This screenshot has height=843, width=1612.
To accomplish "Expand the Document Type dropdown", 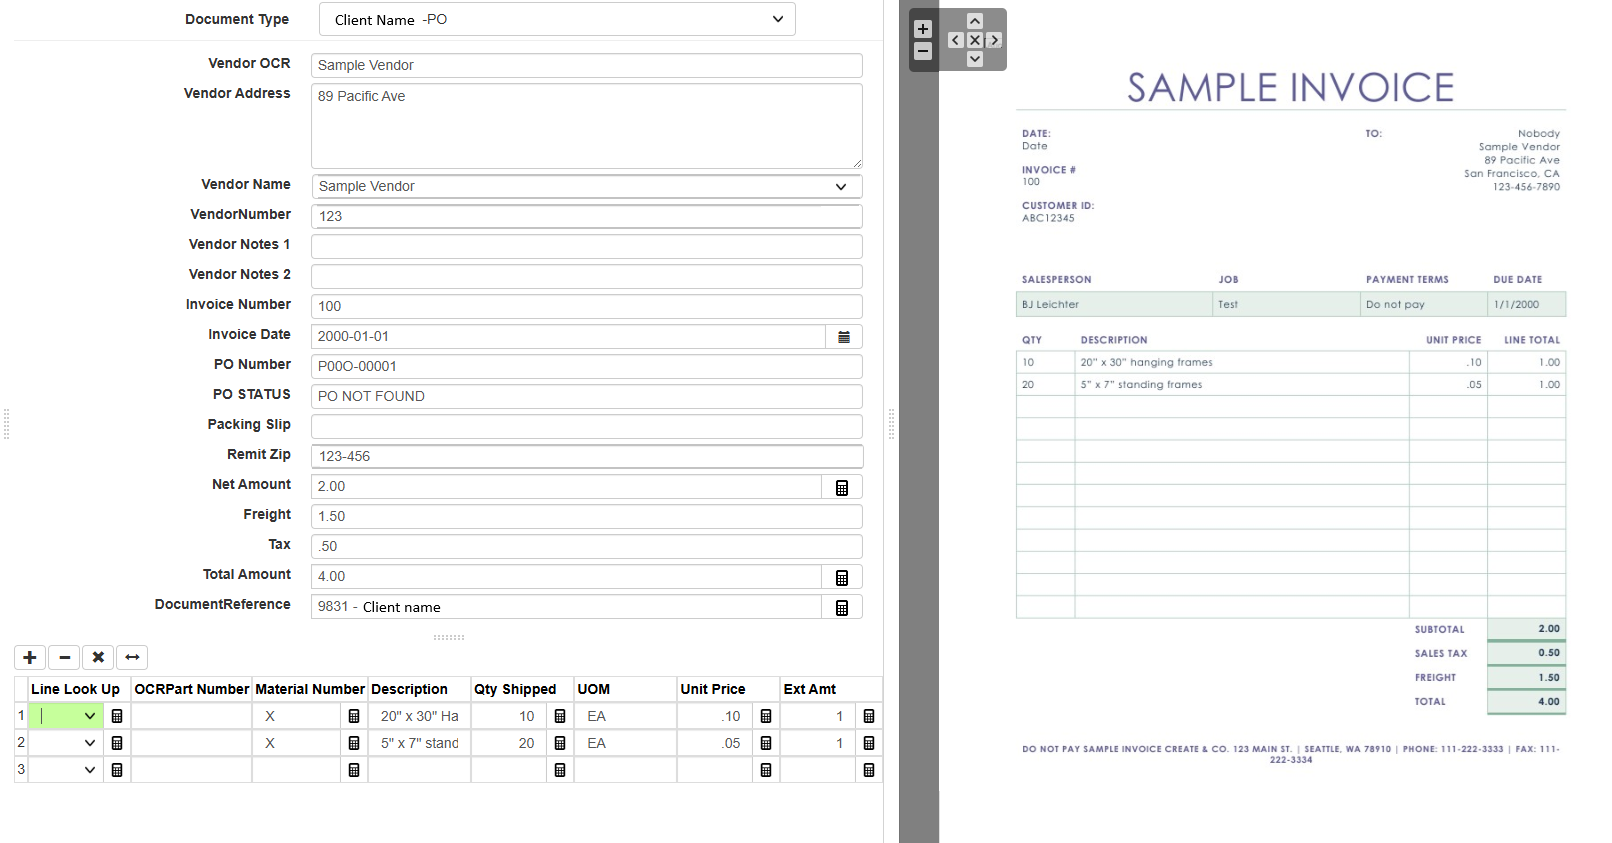I will [778, 20].
